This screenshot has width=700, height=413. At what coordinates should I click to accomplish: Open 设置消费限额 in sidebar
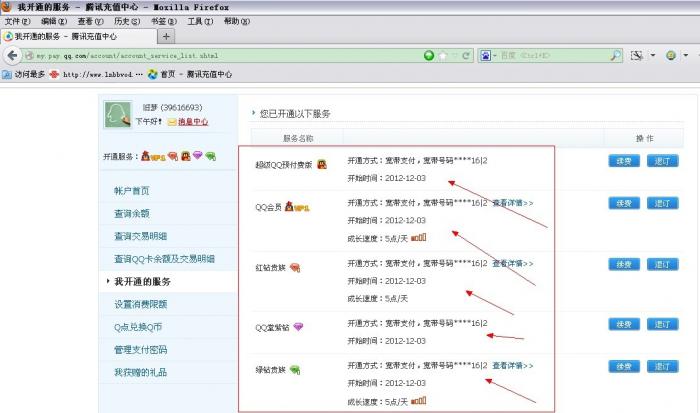point(141,305)
